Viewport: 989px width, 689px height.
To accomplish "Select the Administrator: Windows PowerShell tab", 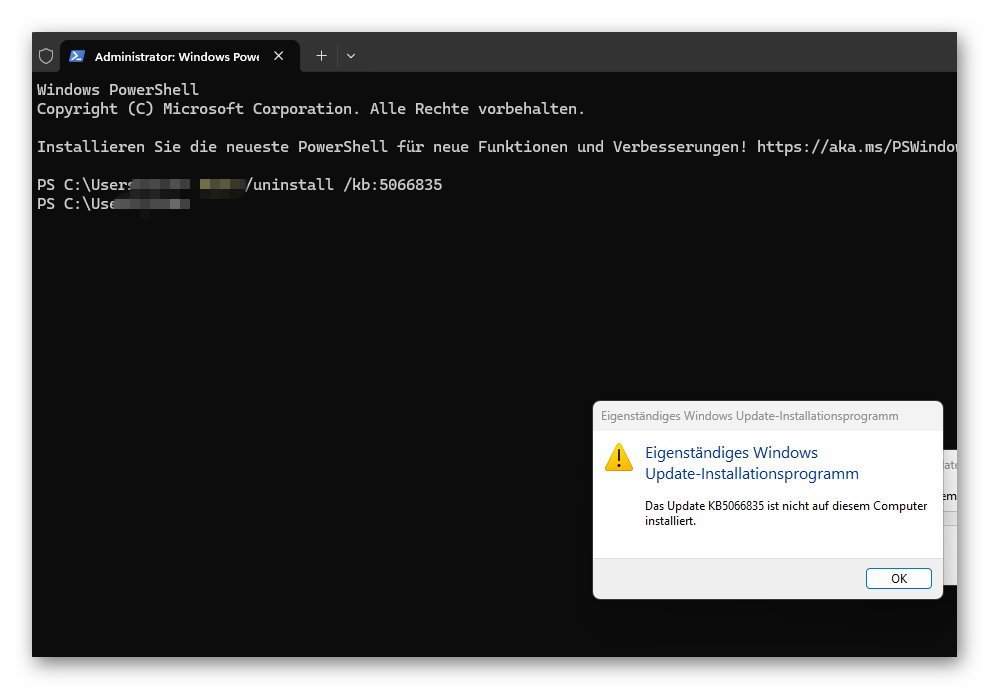I will (x=180, y=56).
